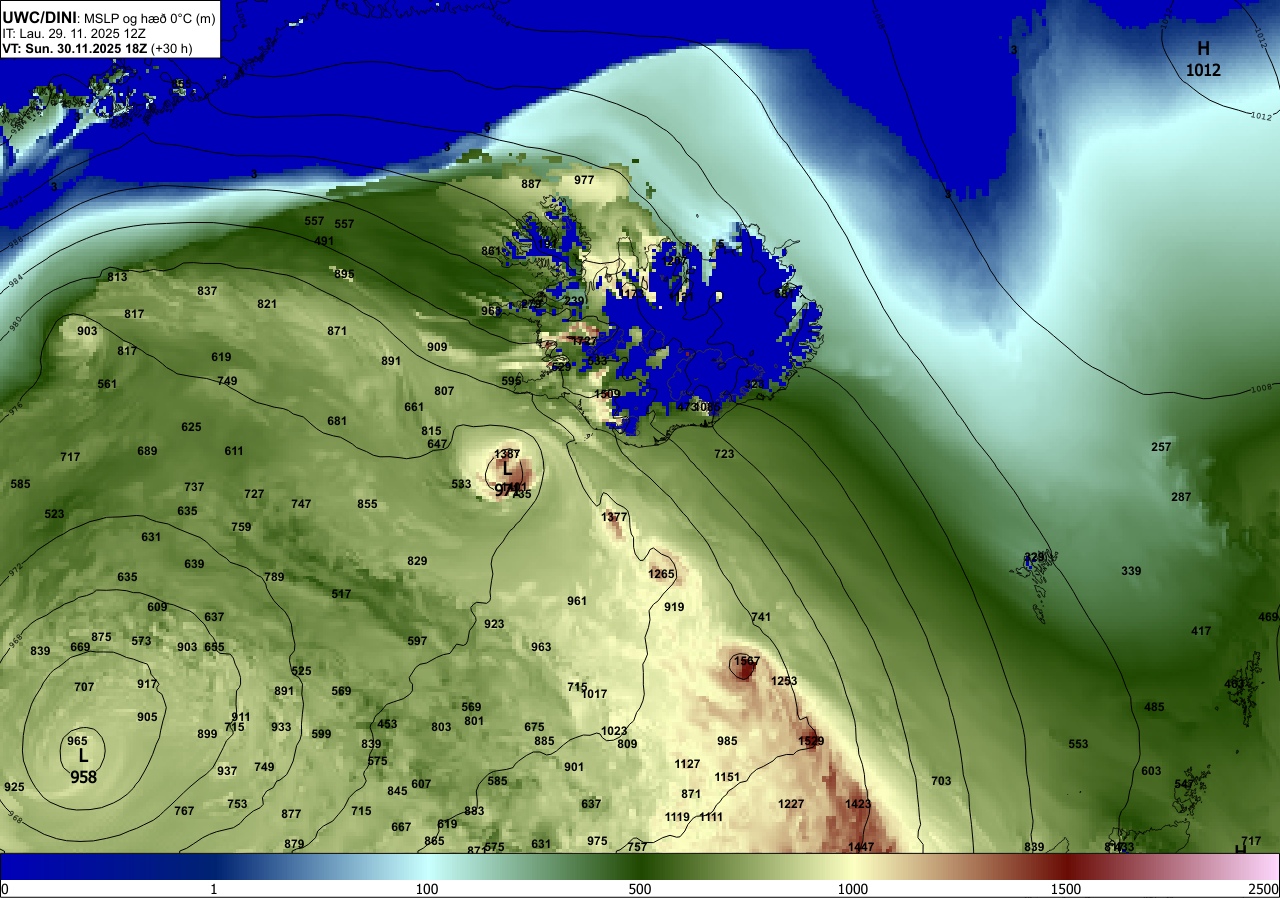Image resolution: width=1280 pixels, height=898 pixels.
Task: Click the '887' label north of Iceland
Action: [x=531, y=184]
